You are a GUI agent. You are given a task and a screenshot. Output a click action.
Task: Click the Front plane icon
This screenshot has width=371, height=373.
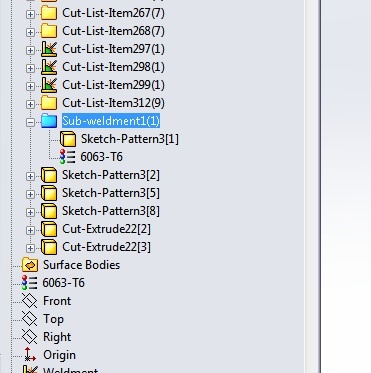[30, 301]
